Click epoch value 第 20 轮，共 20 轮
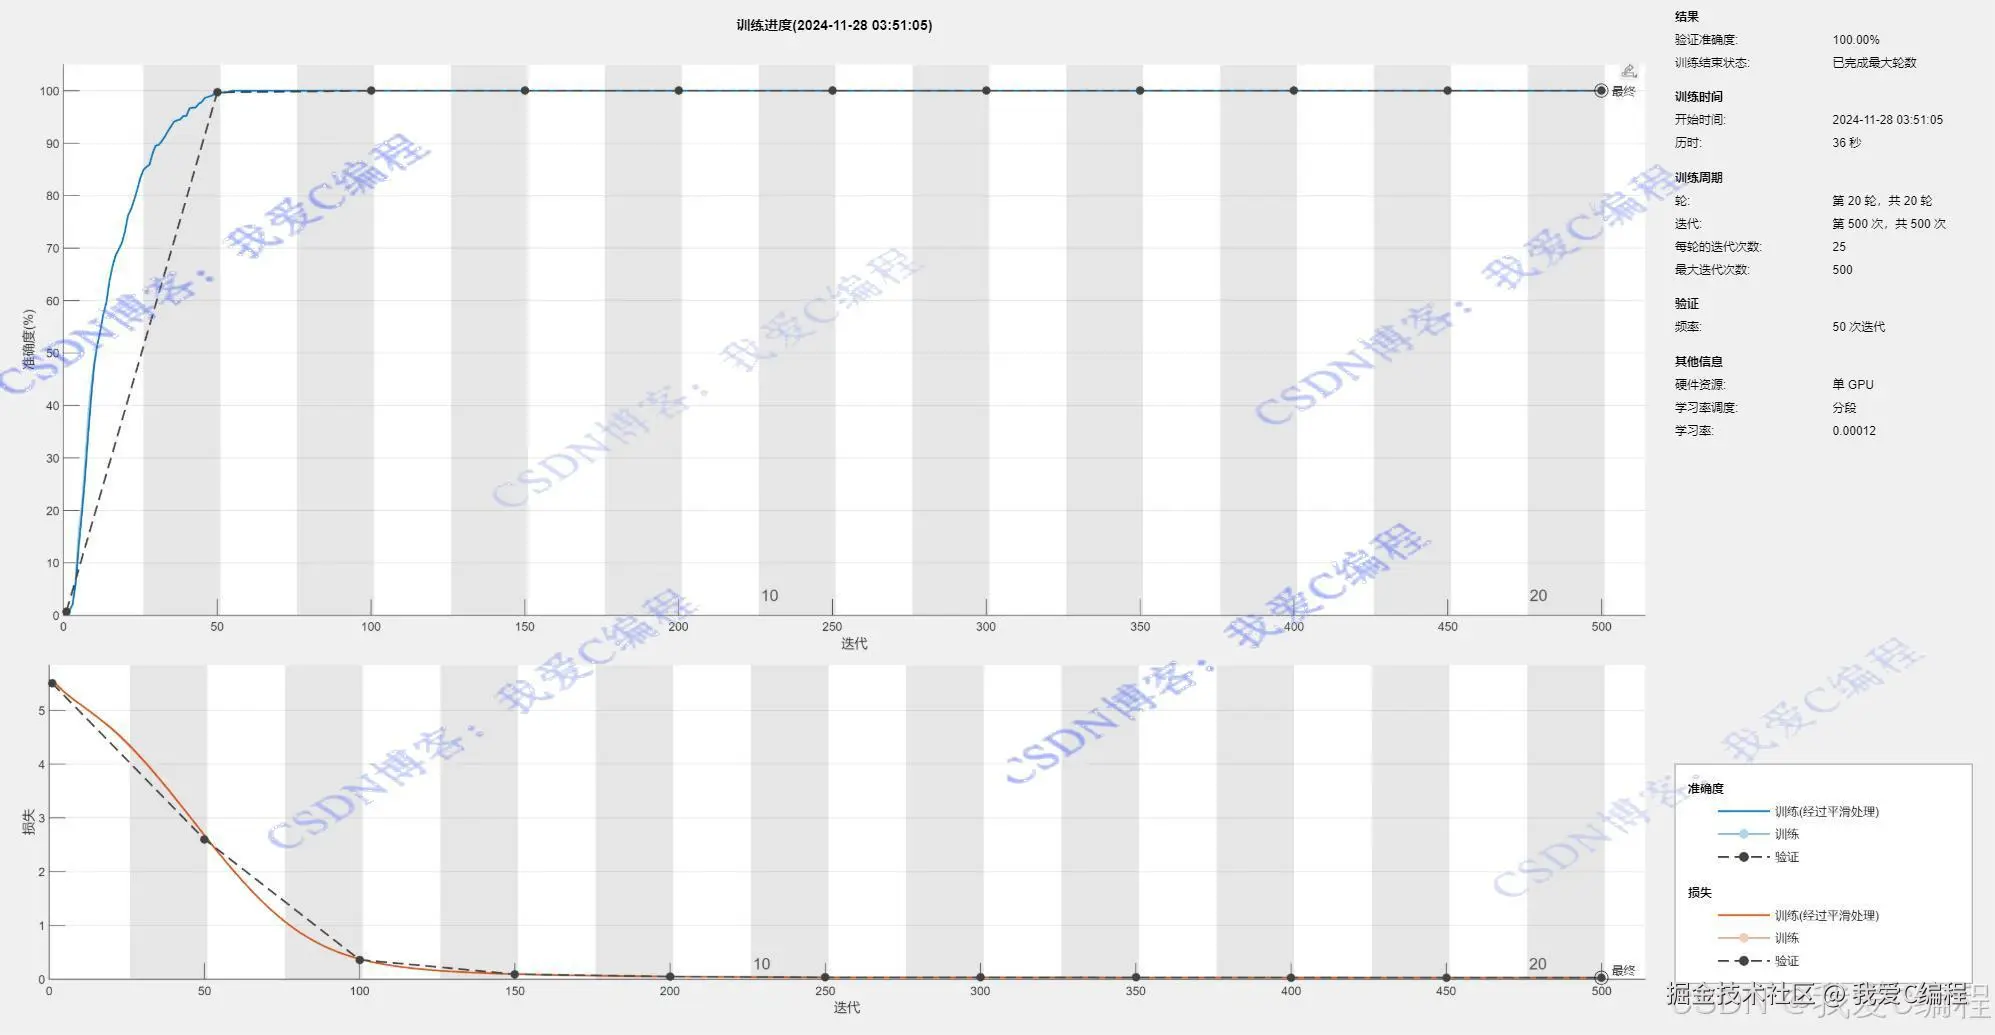The height and width of the screenshot is (1035, 1995). (x=1882, y=201)
